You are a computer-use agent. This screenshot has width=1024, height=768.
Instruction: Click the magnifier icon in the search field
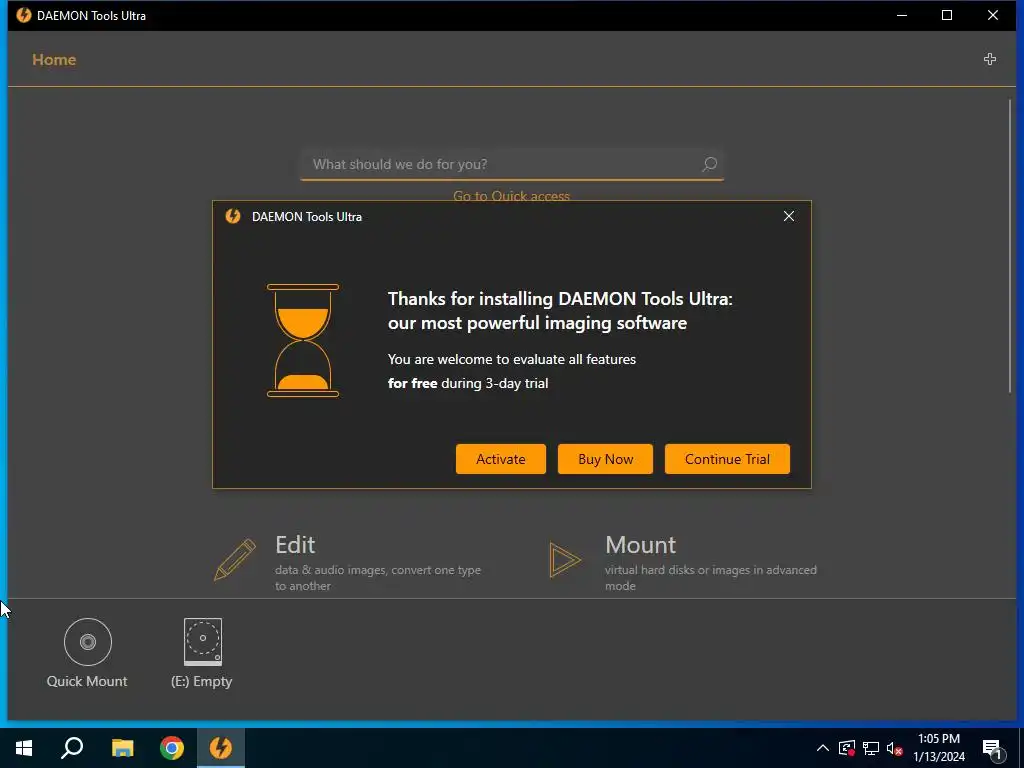pyautogui.click(x=709, y=165)
